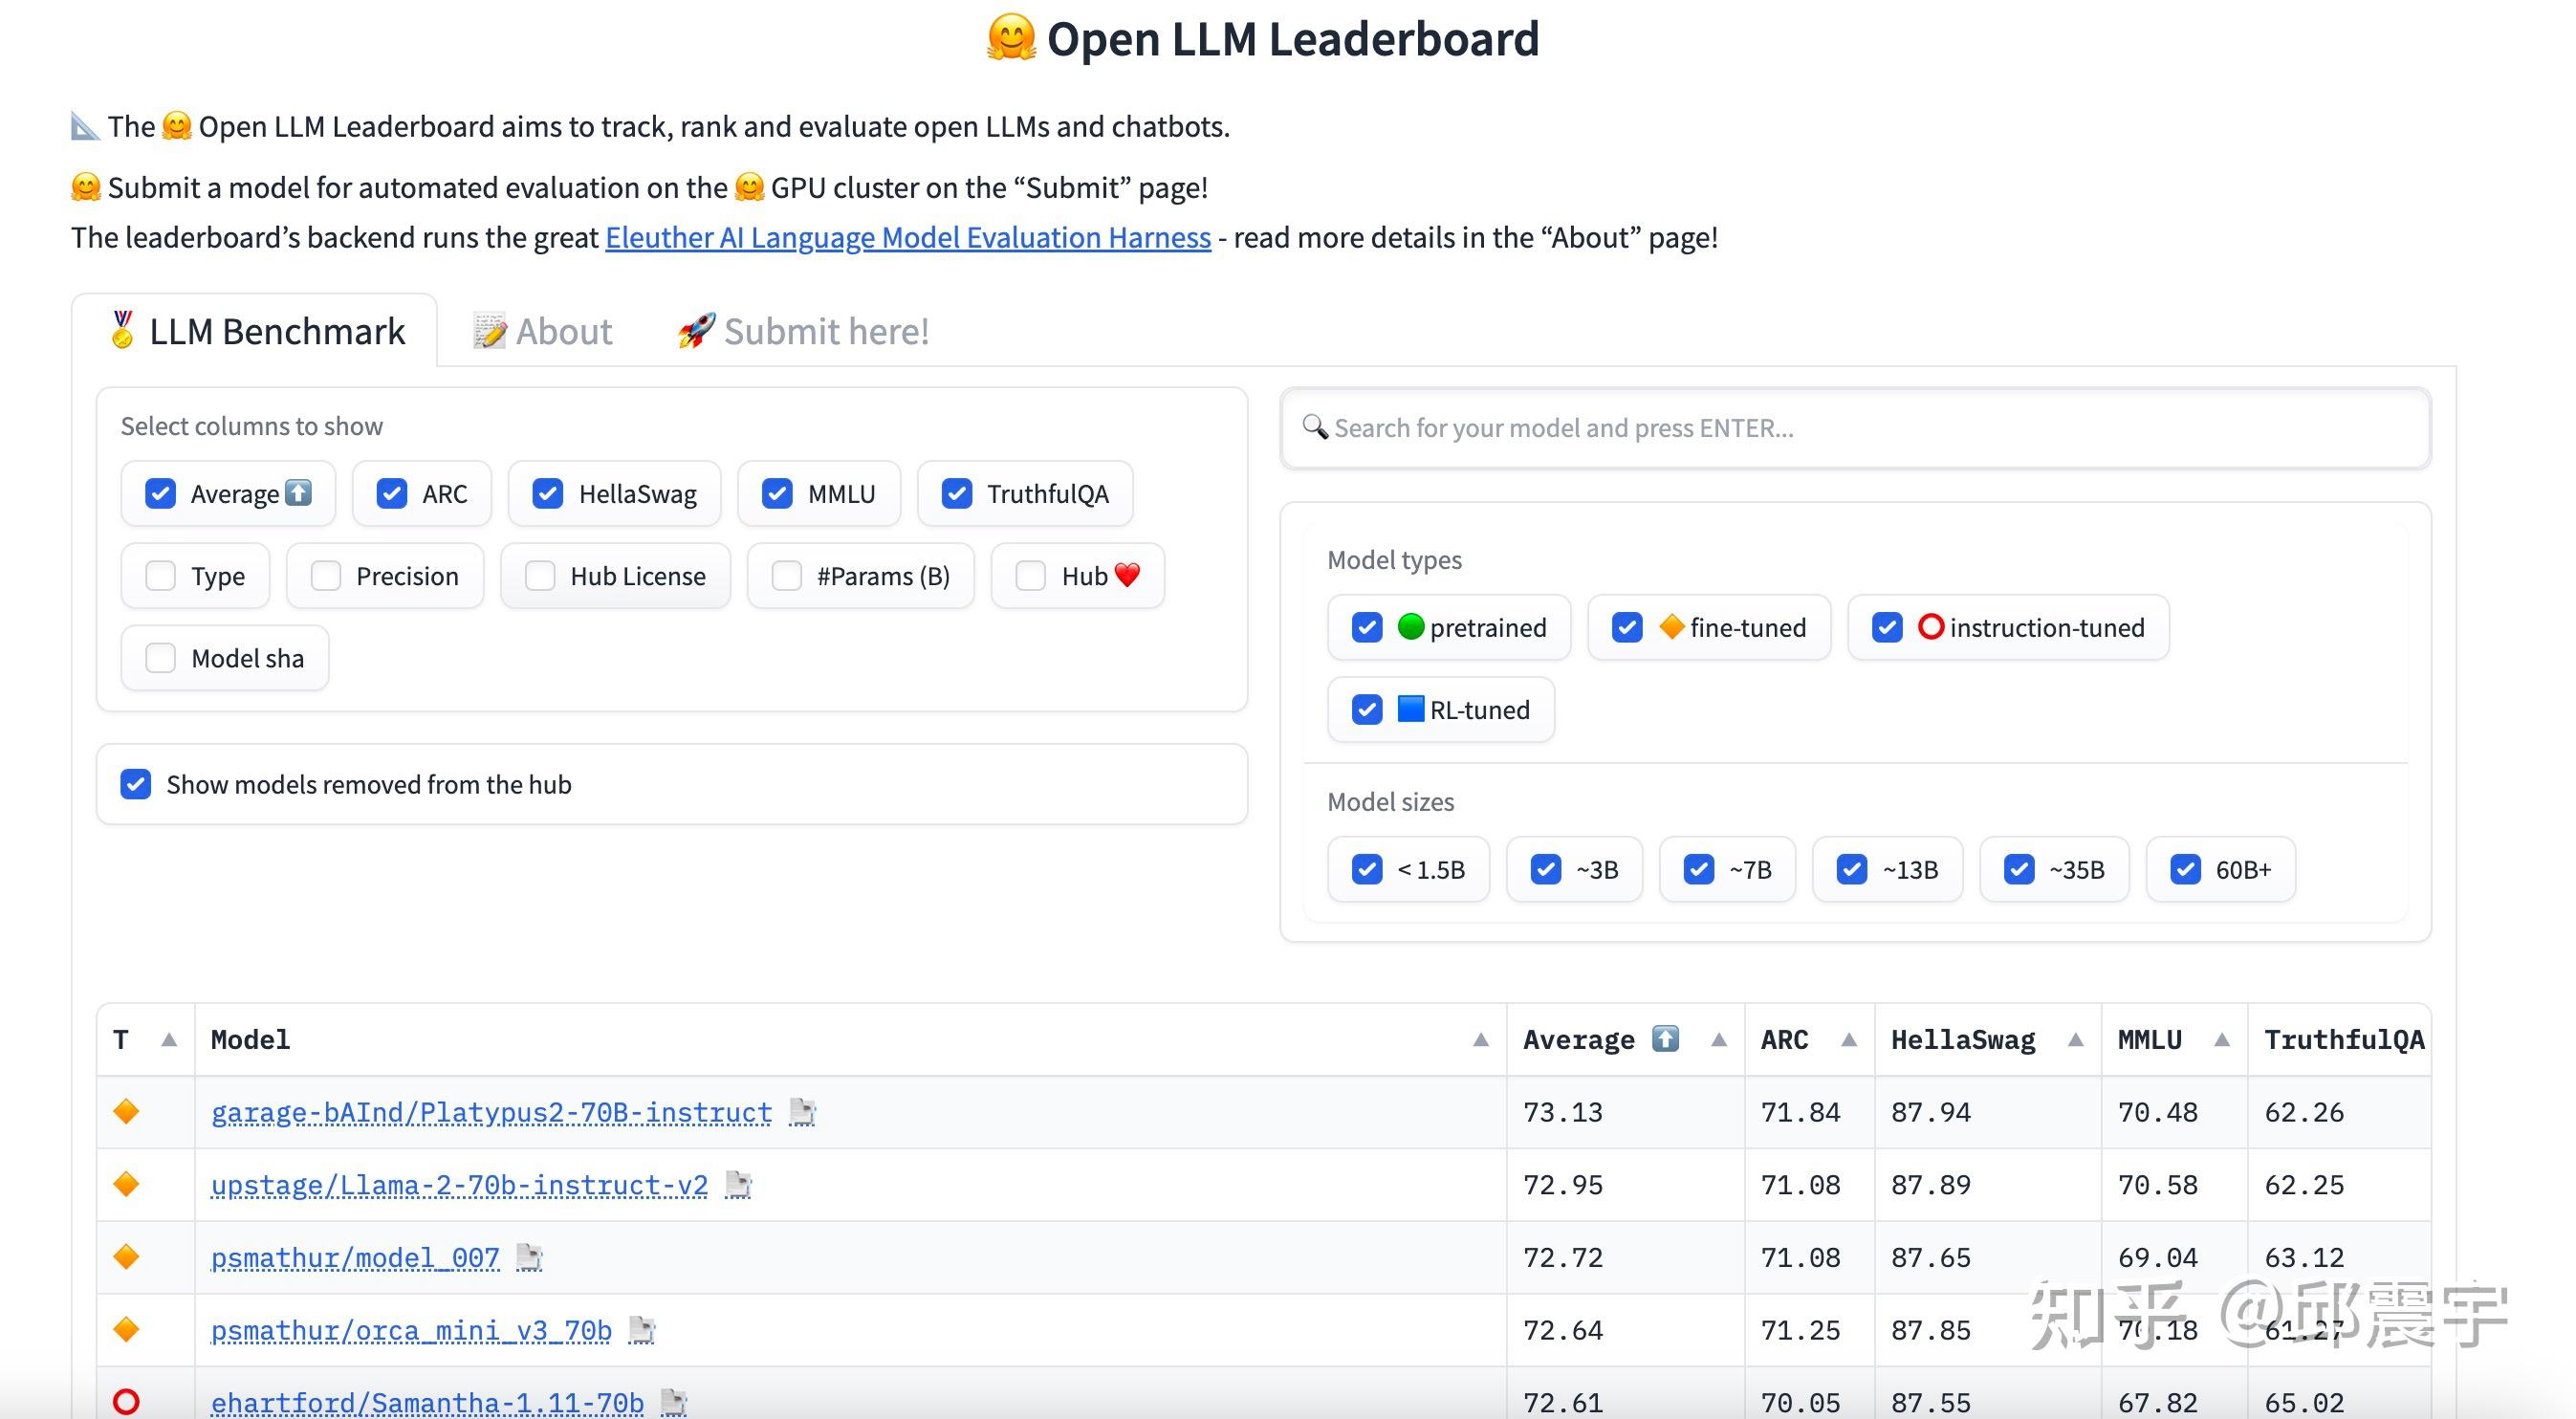Screen dimensions: 2576x1419
Task: Open the upstage/Llama-2-70b-instruct-v2 model link
Action: tap(459, 1185)
